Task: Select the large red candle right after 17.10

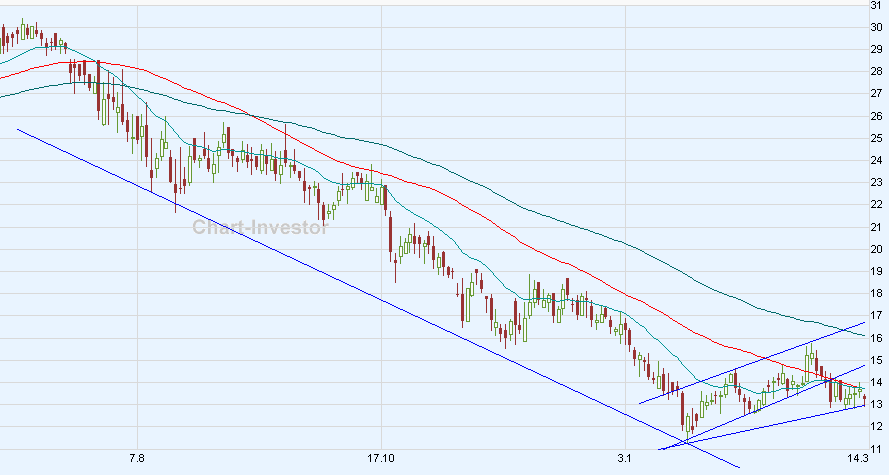Action: (389, 235)
